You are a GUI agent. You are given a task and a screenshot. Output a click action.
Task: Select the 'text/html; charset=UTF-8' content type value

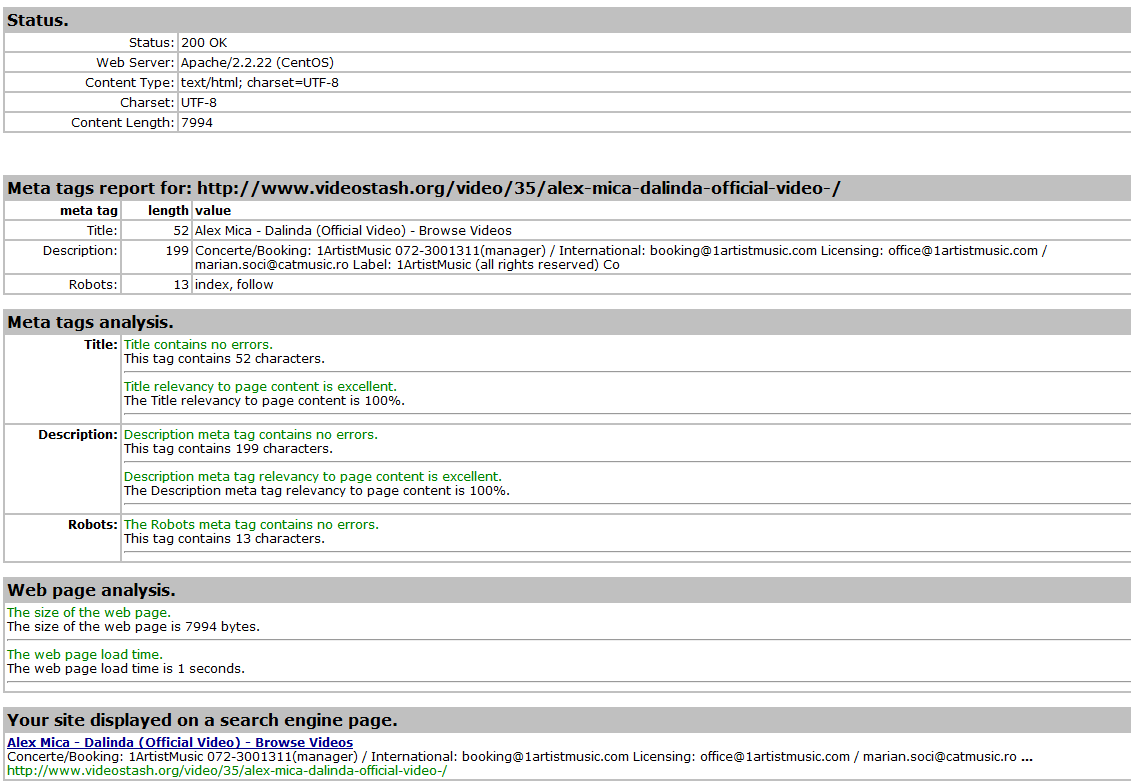click(259, 83)
